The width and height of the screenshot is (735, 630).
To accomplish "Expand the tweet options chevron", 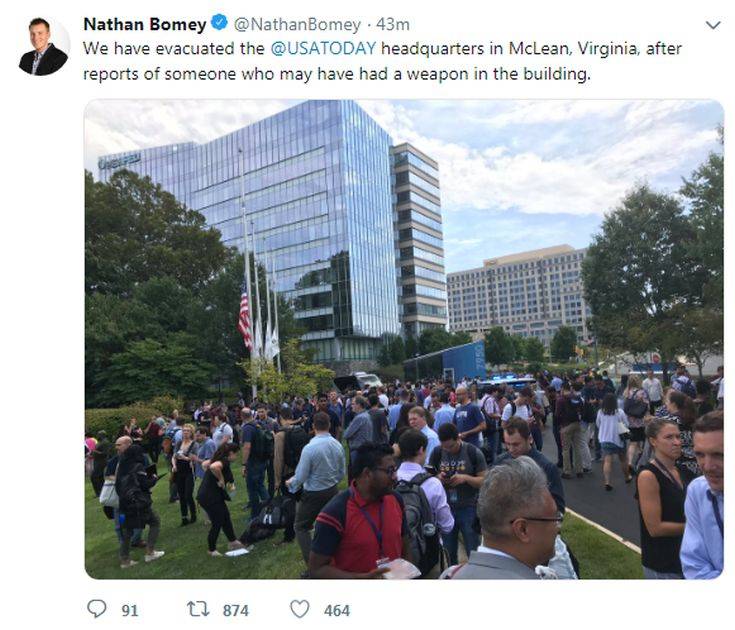I will (x=713, y=25).
